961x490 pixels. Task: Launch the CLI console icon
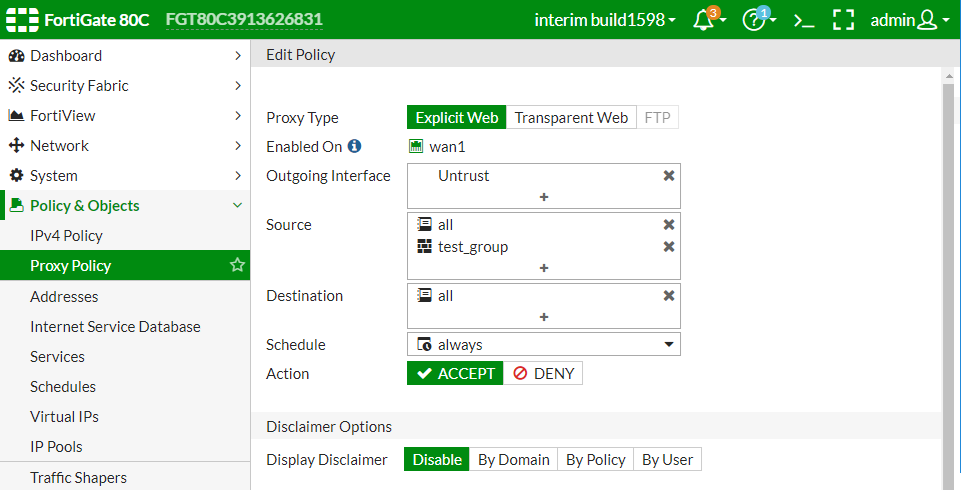(803, 20)
